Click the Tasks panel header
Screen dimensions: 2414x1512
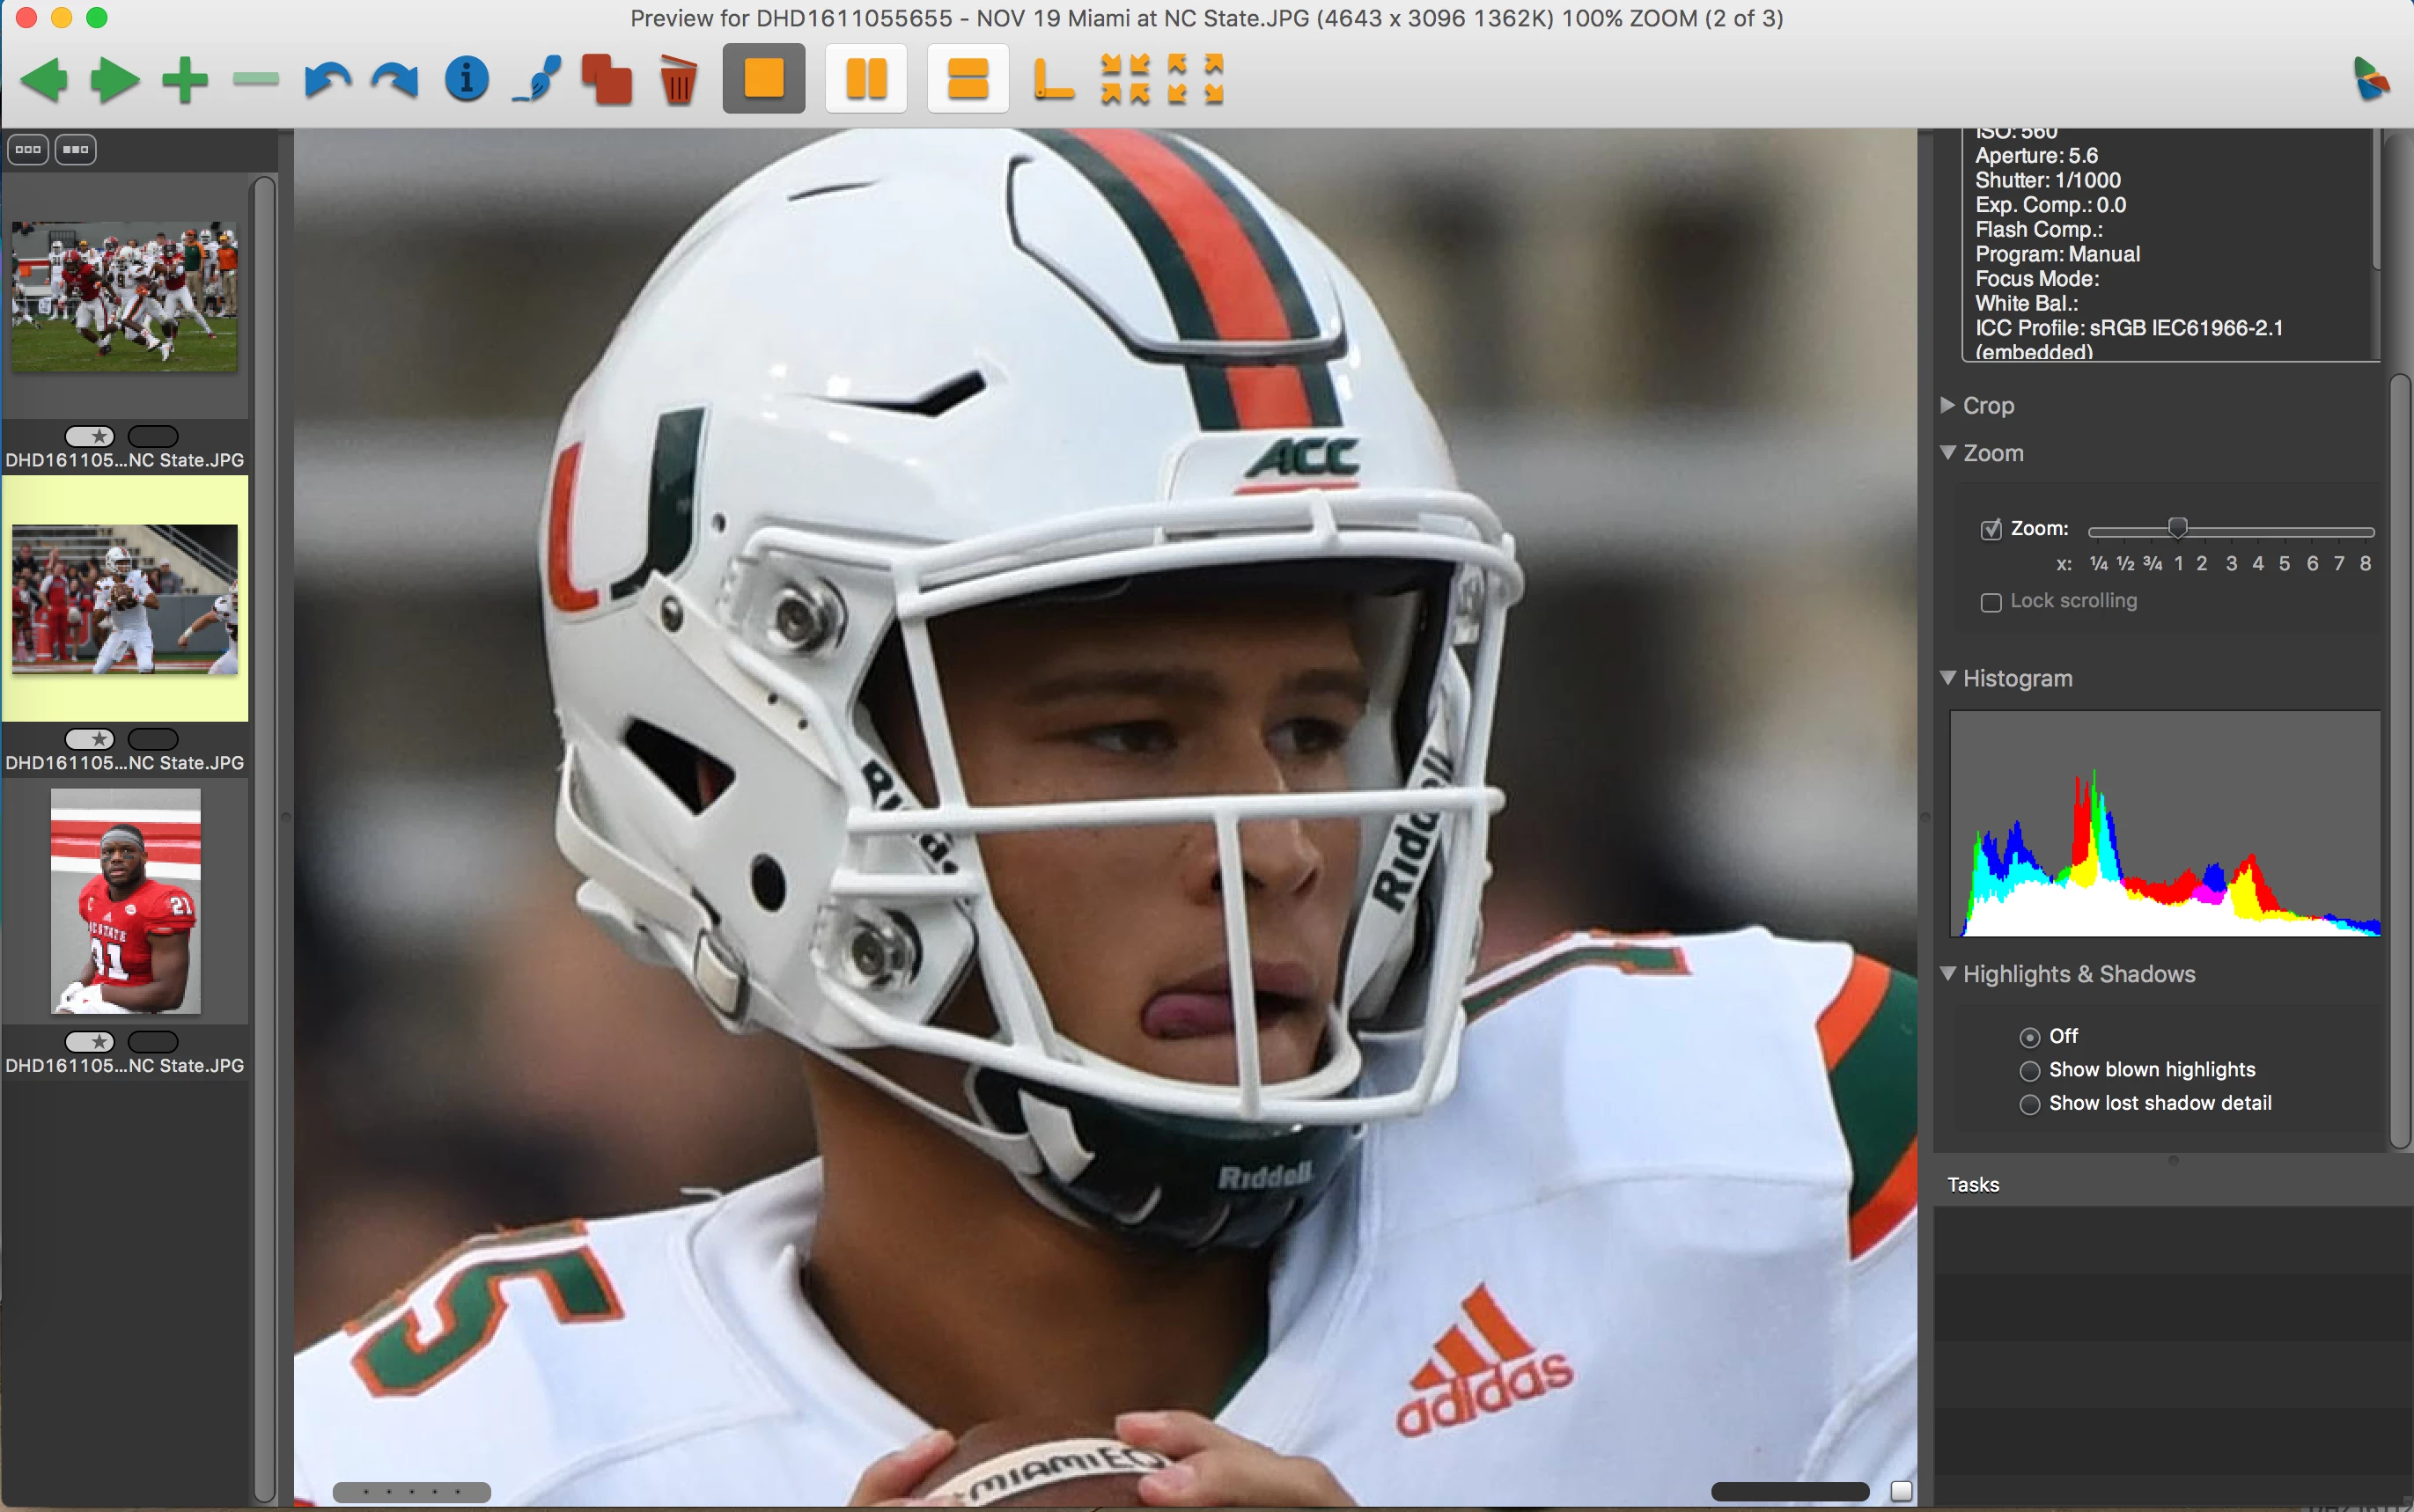1973,1185
